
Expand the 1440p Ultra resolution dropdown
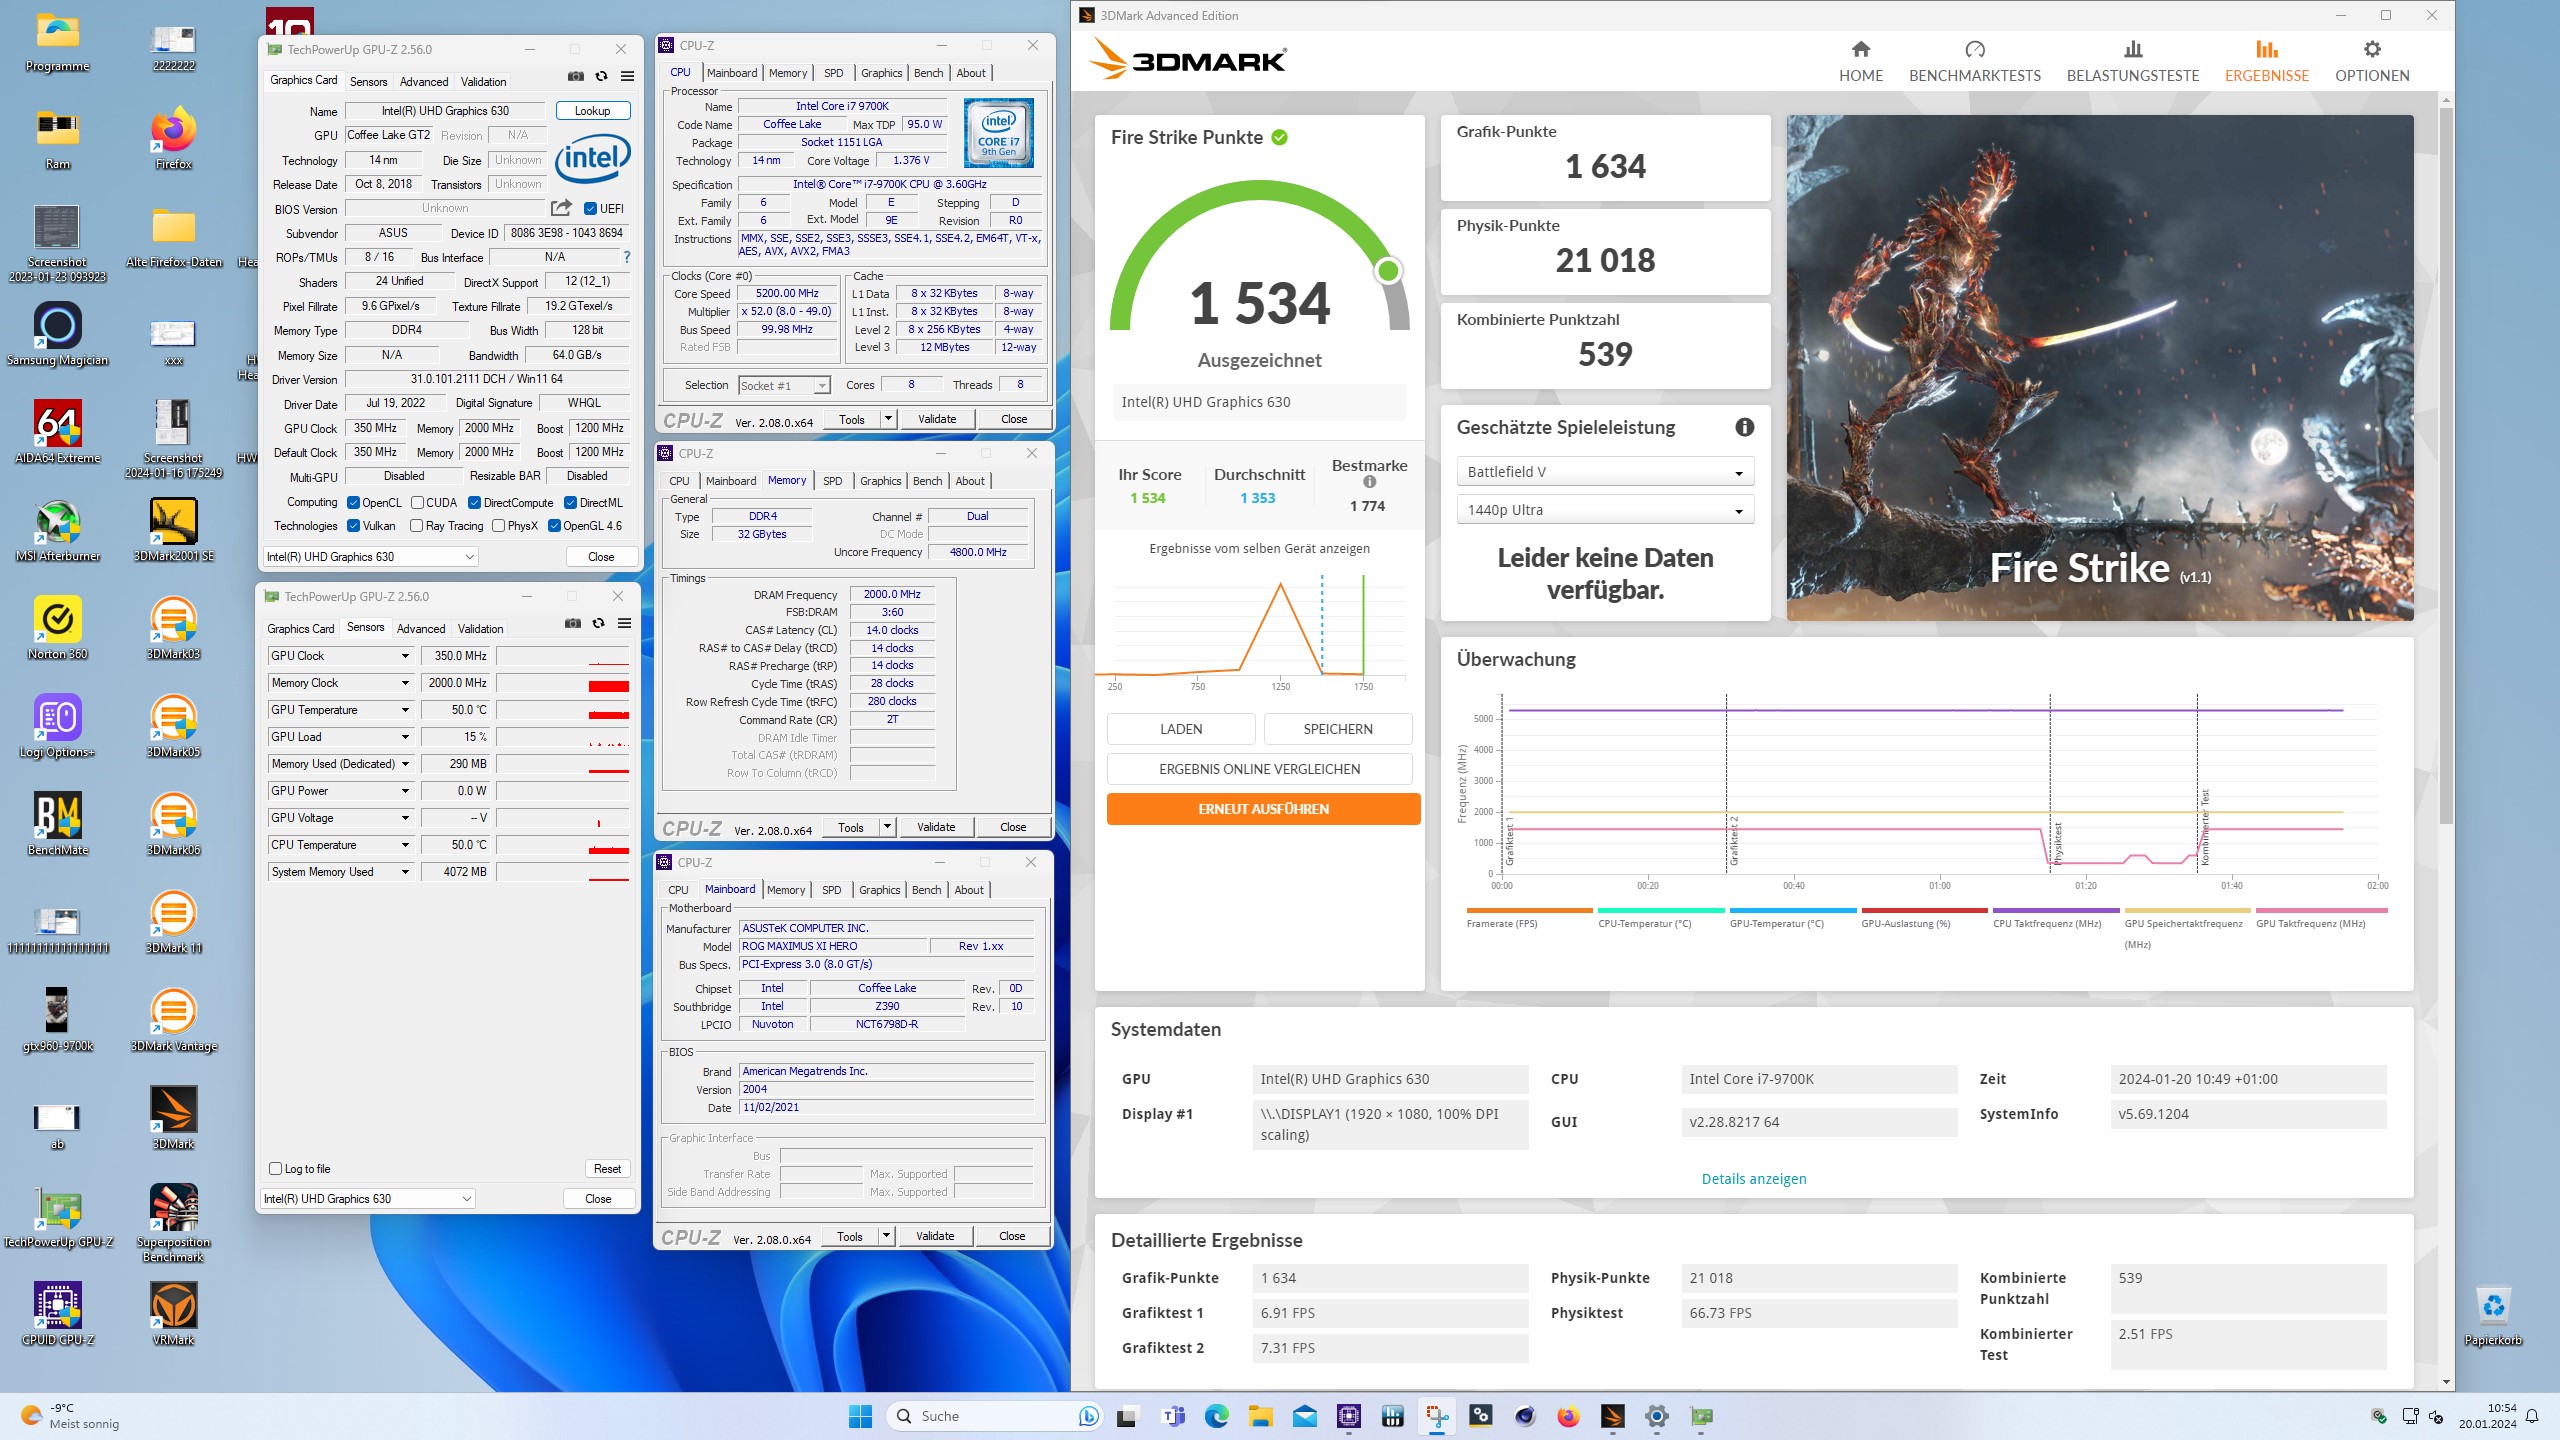pos(1604,510)
